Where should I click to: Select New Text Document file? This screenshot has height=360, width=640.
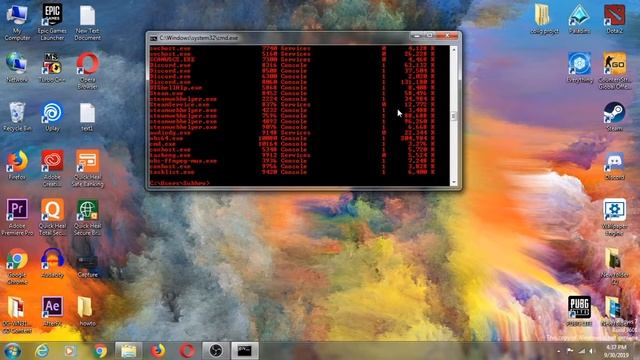point(87,22)
